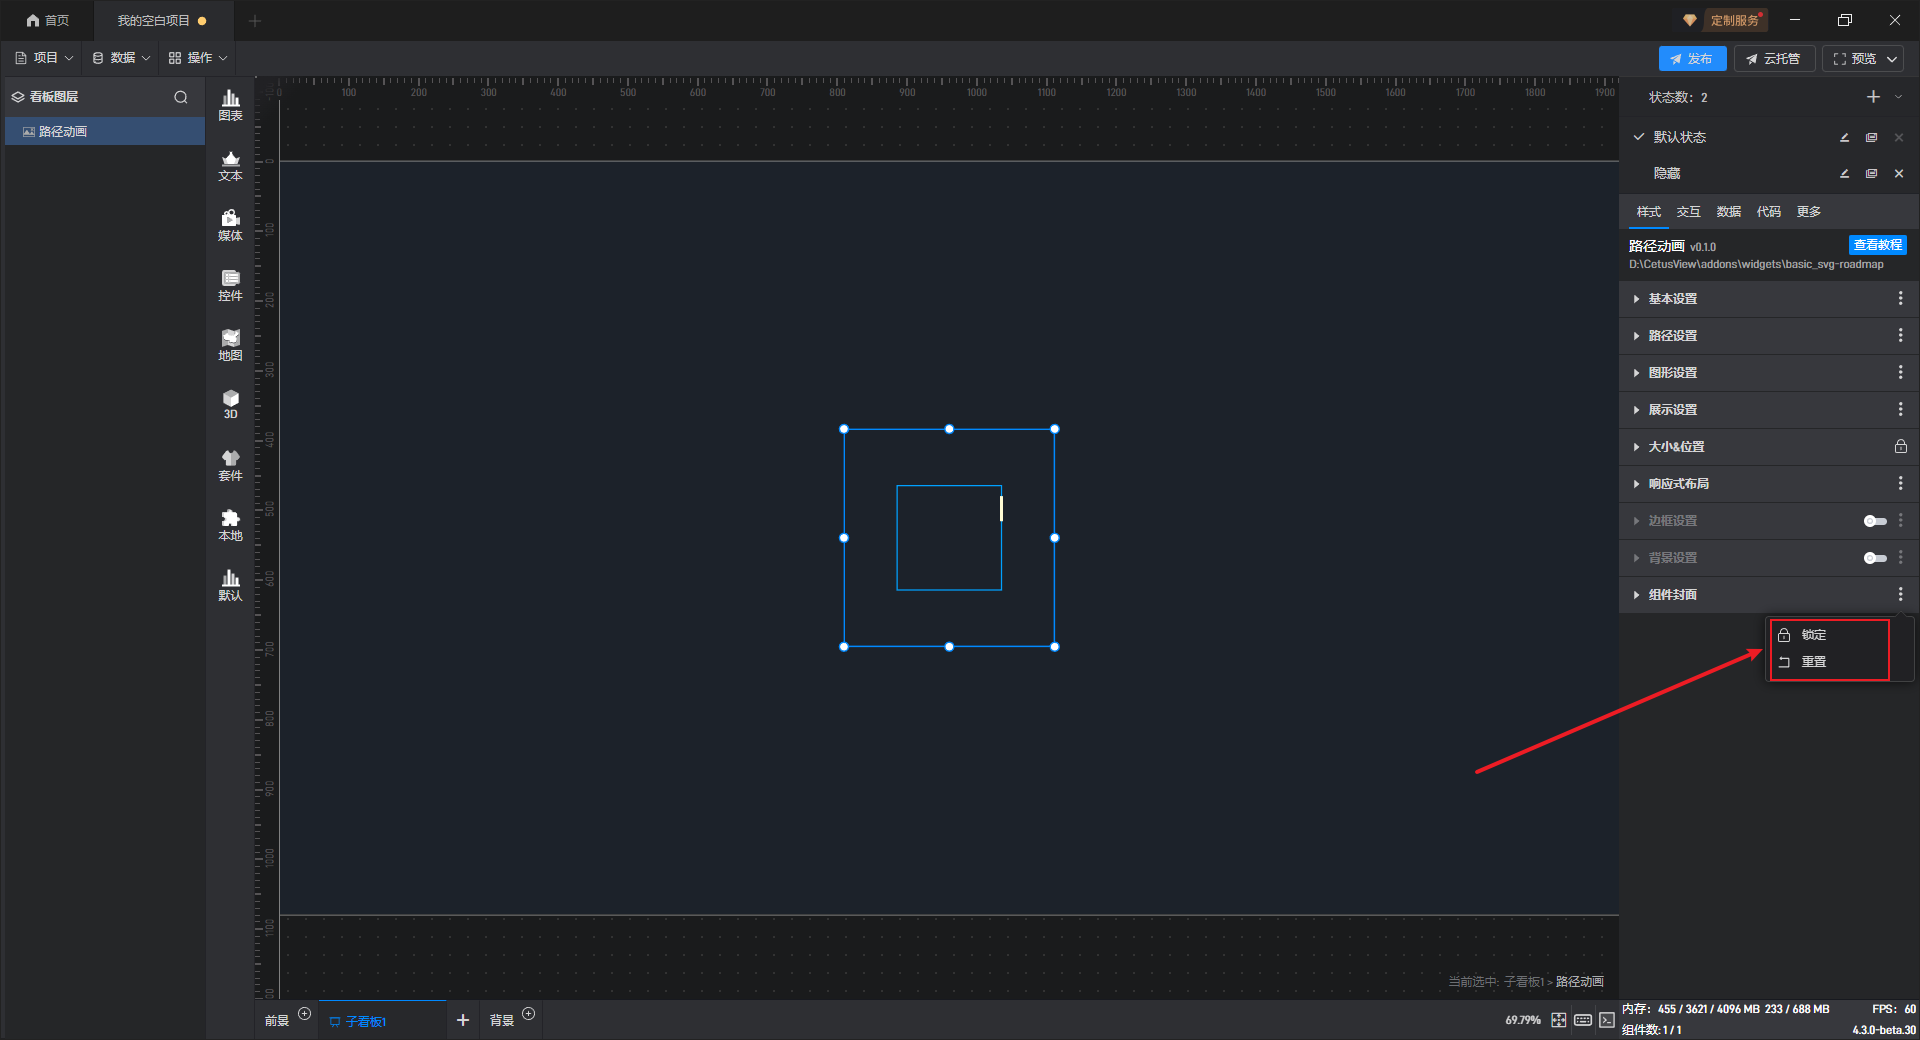Add a background board beside 背景
The height and width of the screenshot is (1040, 1920).
pyautogui.click(x=529, y=1014)
